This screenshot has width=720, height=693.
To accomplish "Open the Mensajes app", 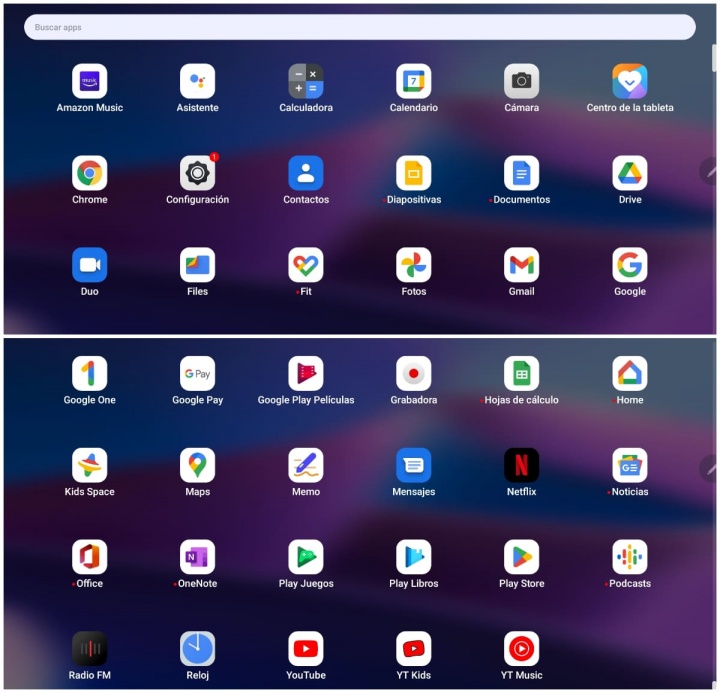I will [x=414, y=465].
